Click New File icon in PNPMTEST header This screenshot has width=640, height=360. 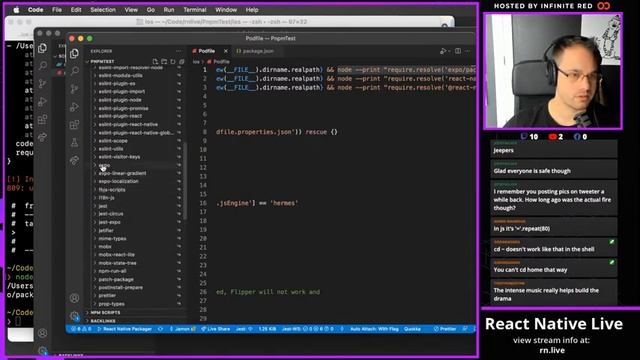155,62
